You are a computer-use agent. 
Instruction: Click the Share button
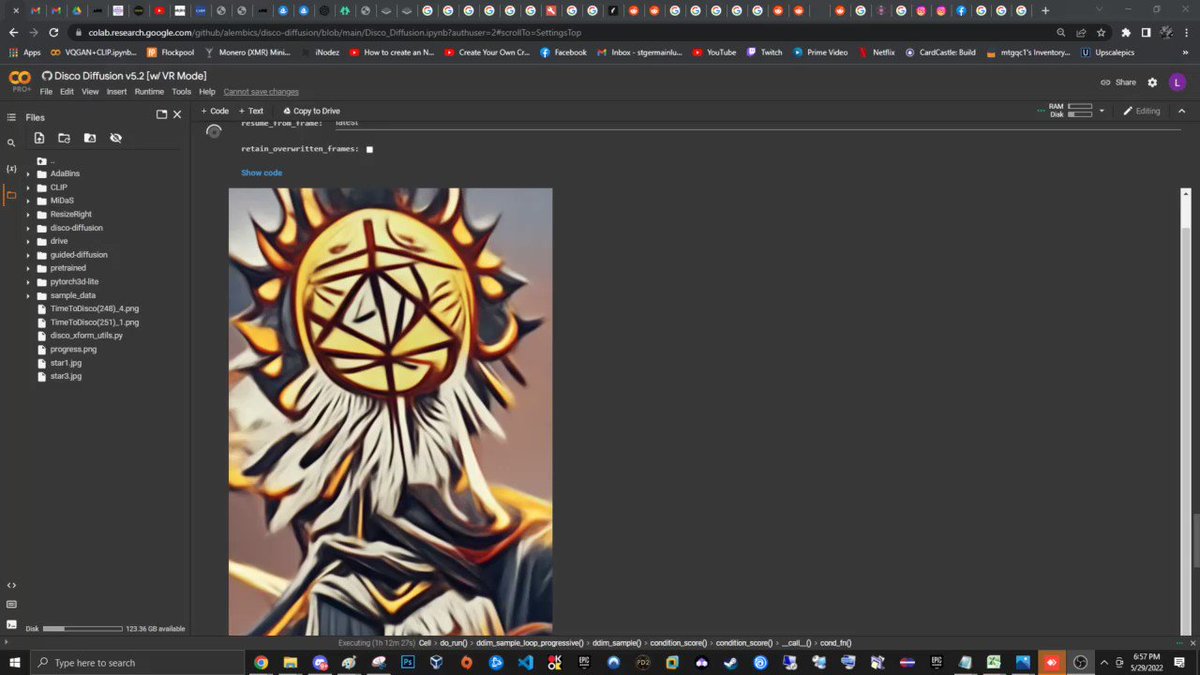[x=1118, y=82]
